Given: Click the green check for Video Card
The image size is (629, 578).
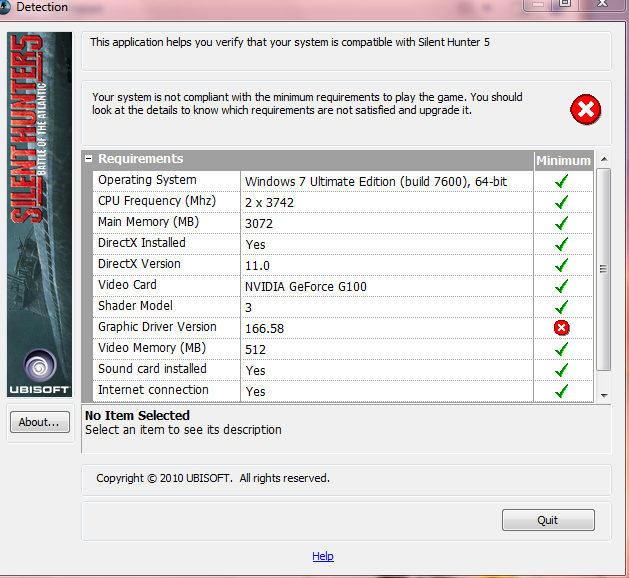Looking at the screenshot, I should pos(562,286).
